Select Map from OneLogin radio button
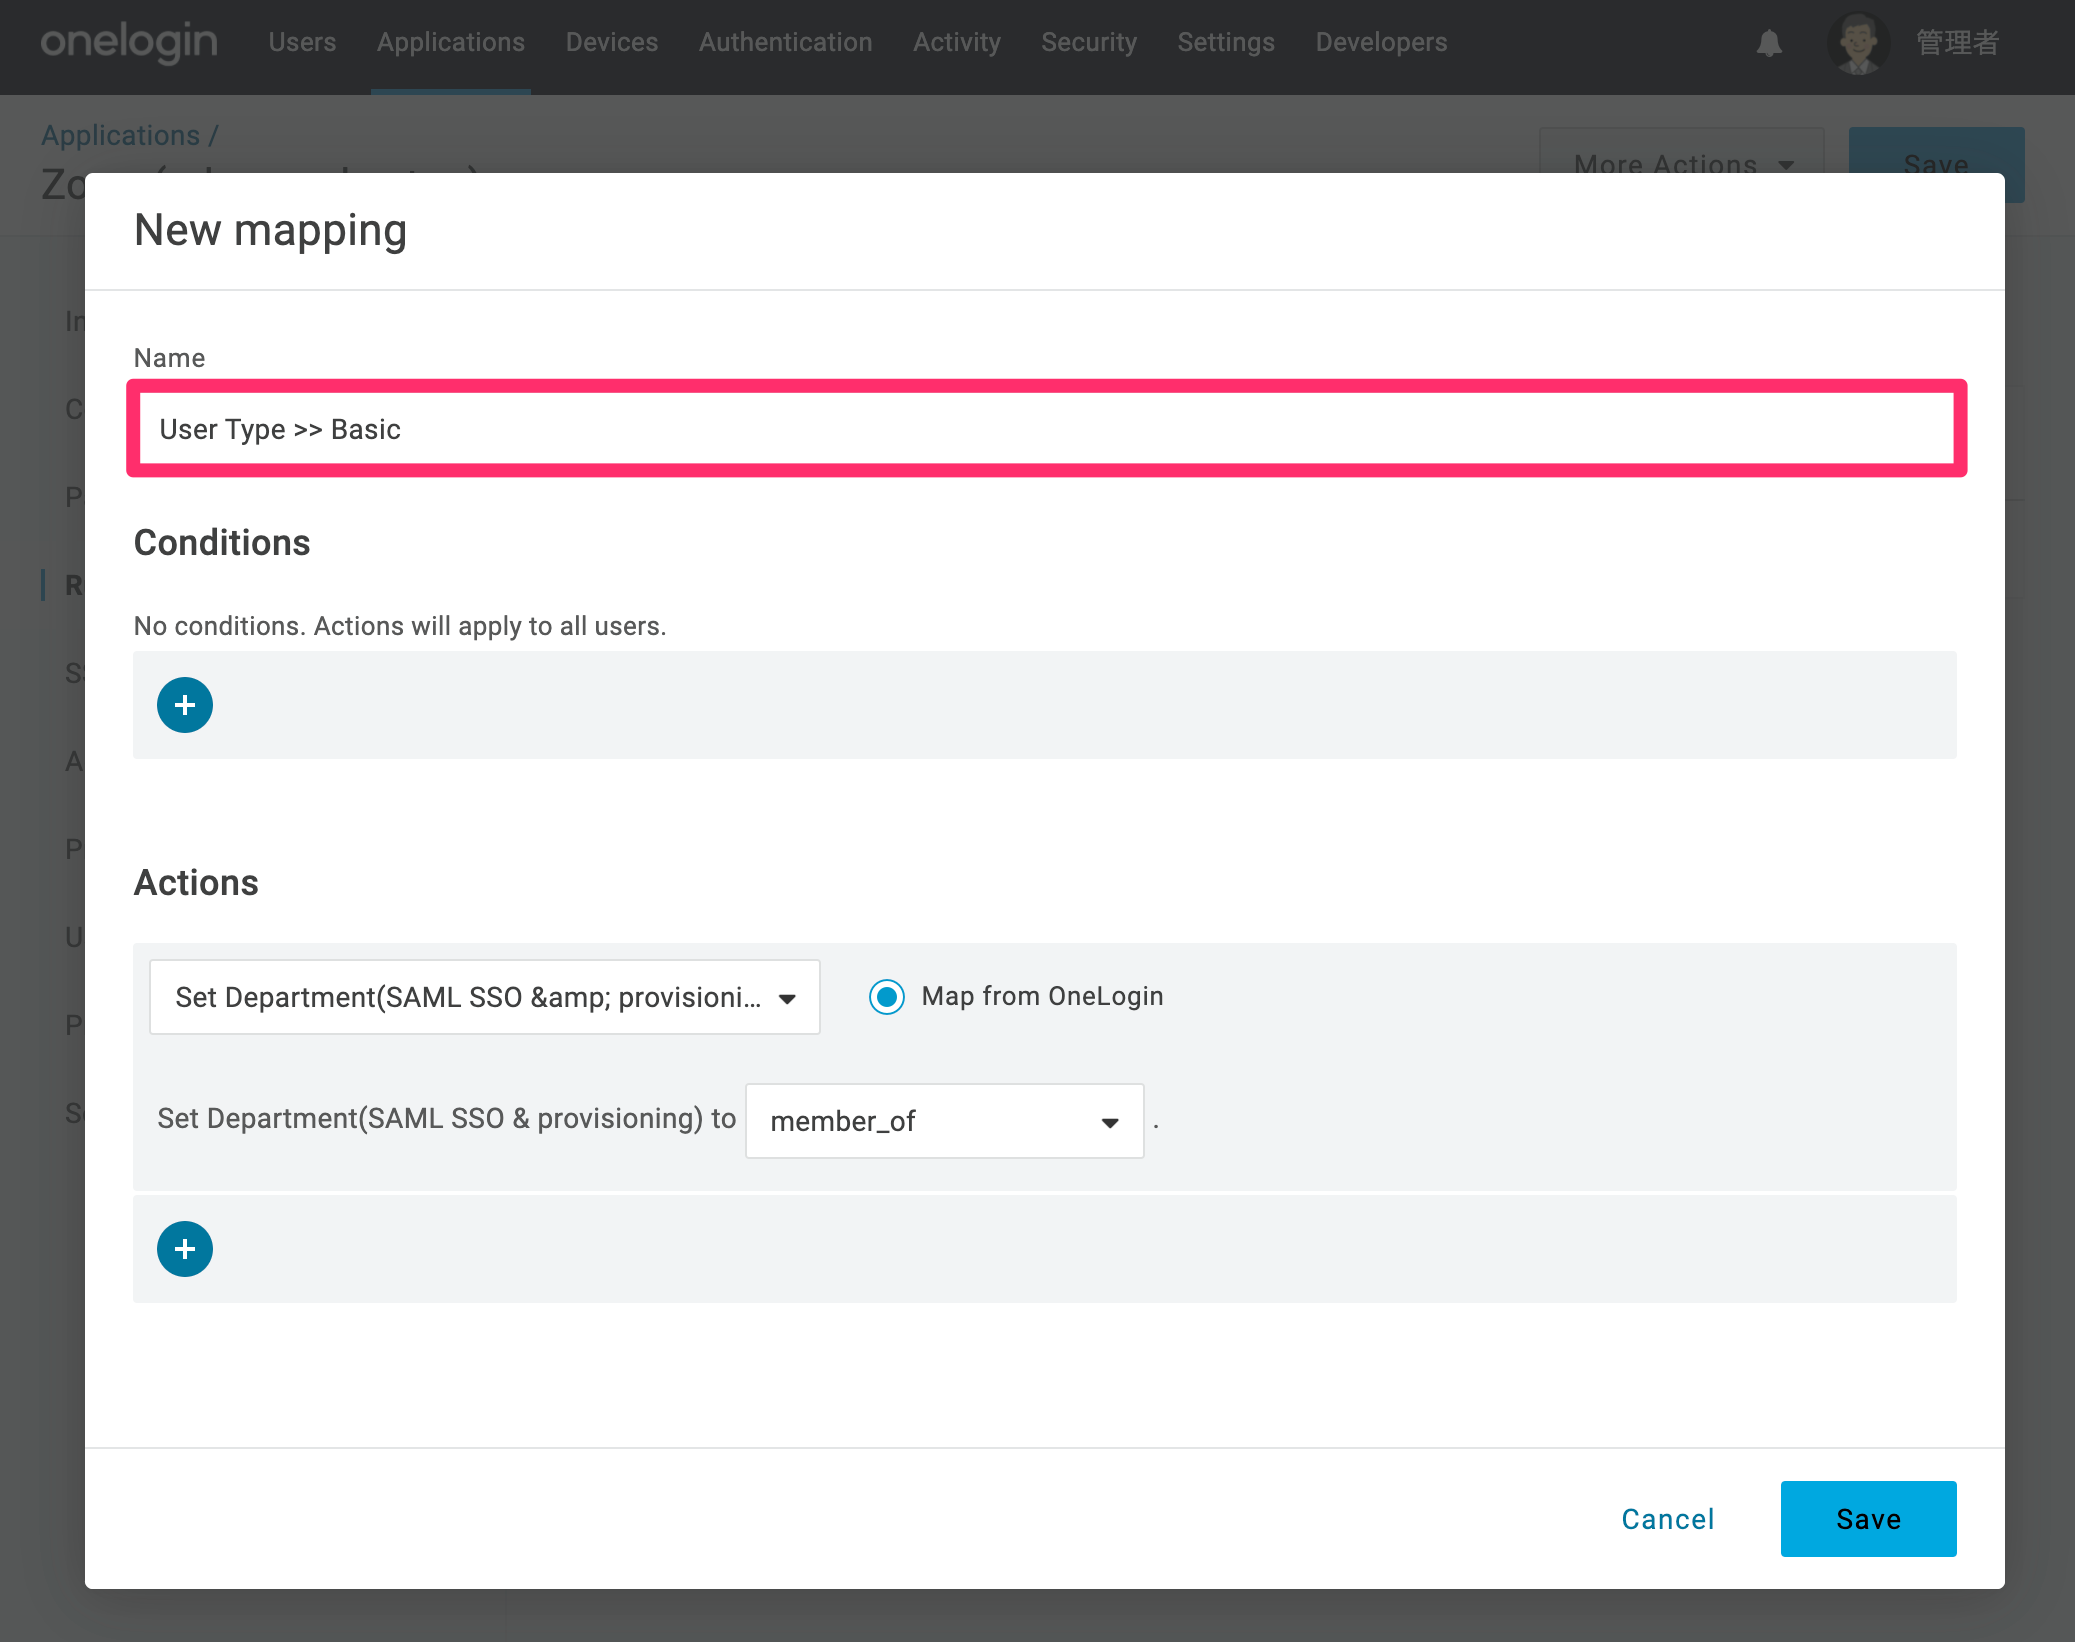This screenshot has height=1642, width=2075. [887, 997]
